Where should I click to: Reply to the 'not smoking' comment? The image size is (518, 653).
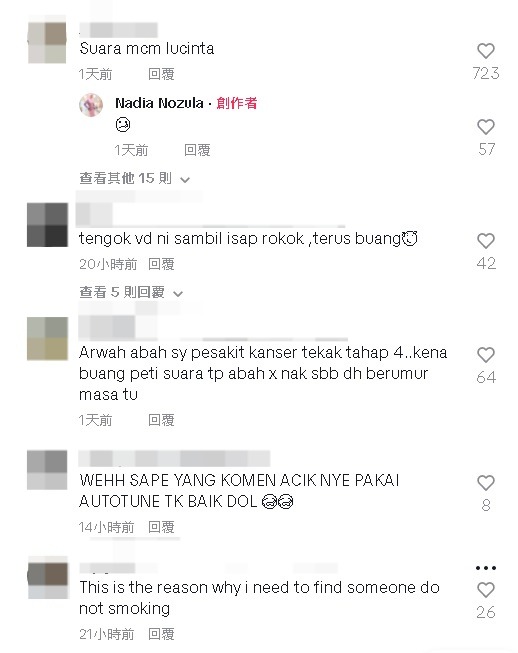pyautogui.click(x=161, y=634)
